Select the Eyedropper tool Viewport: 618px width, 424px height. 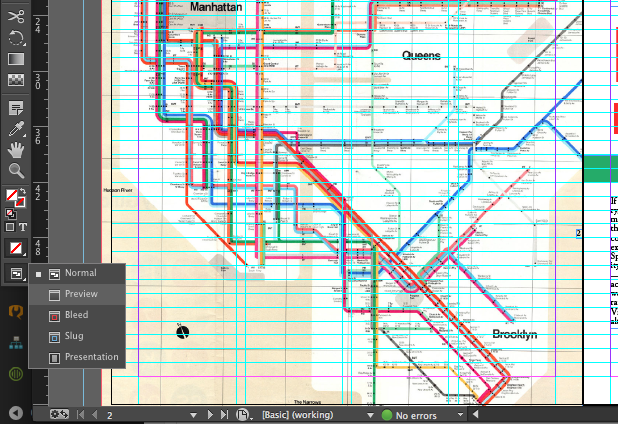pos(16,129)
